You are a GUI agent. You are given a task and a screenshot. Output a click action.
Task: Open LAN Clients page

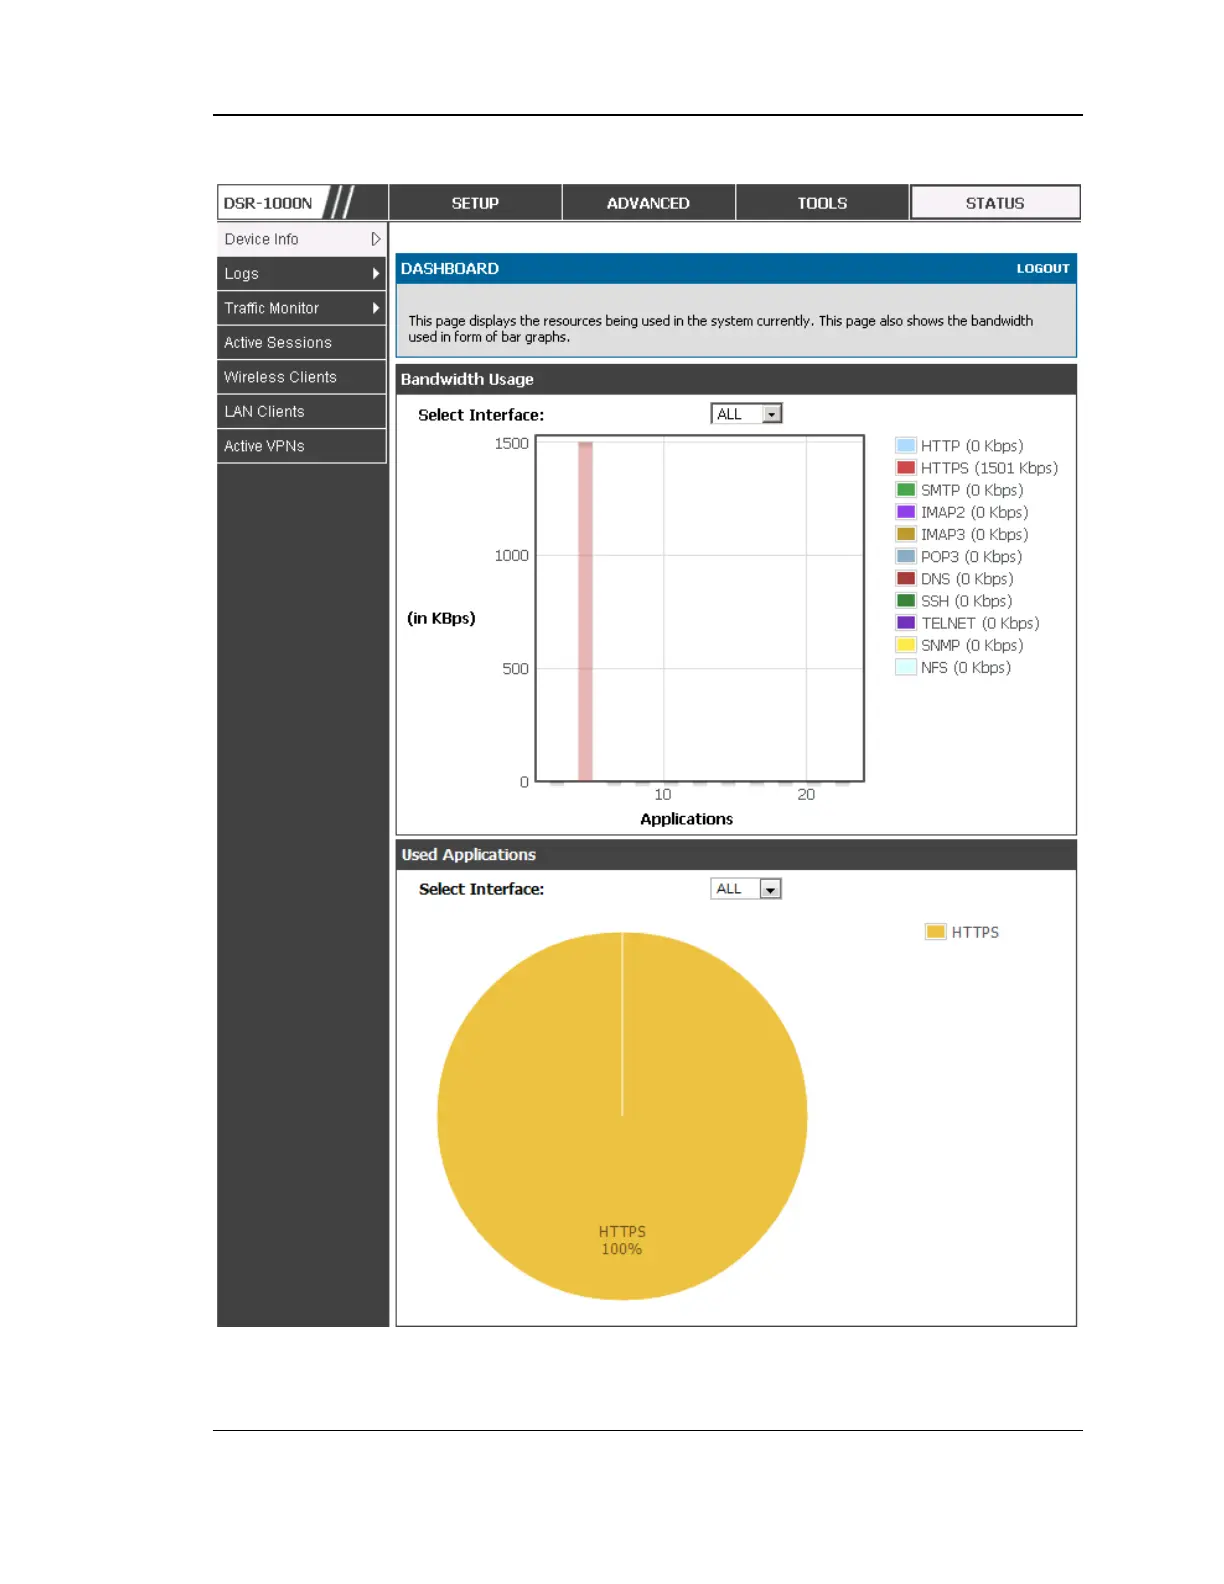click(x=264, y=412)
